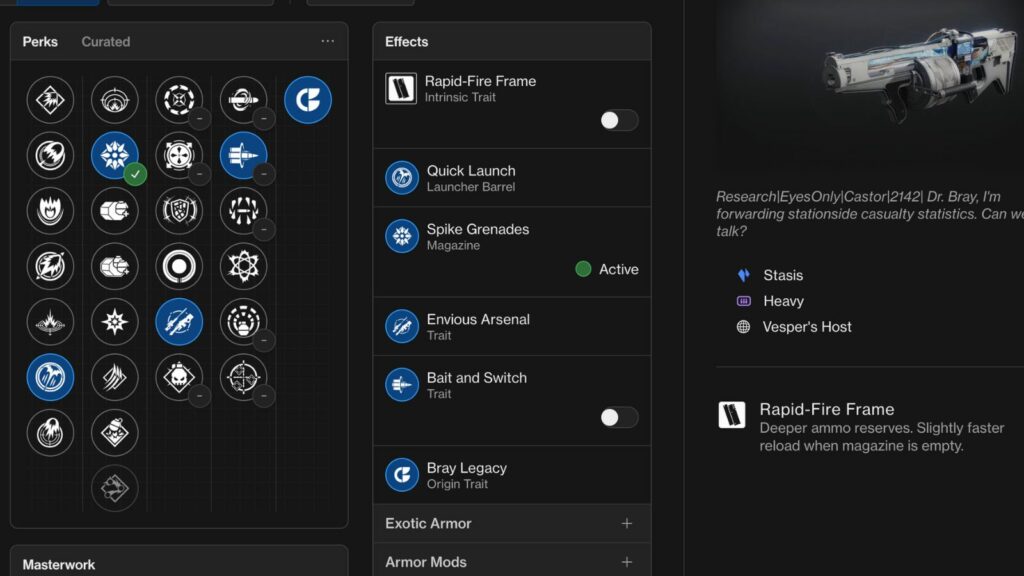Click Rapid-Fire Frame icon in weapon details panel

(731, 415)
